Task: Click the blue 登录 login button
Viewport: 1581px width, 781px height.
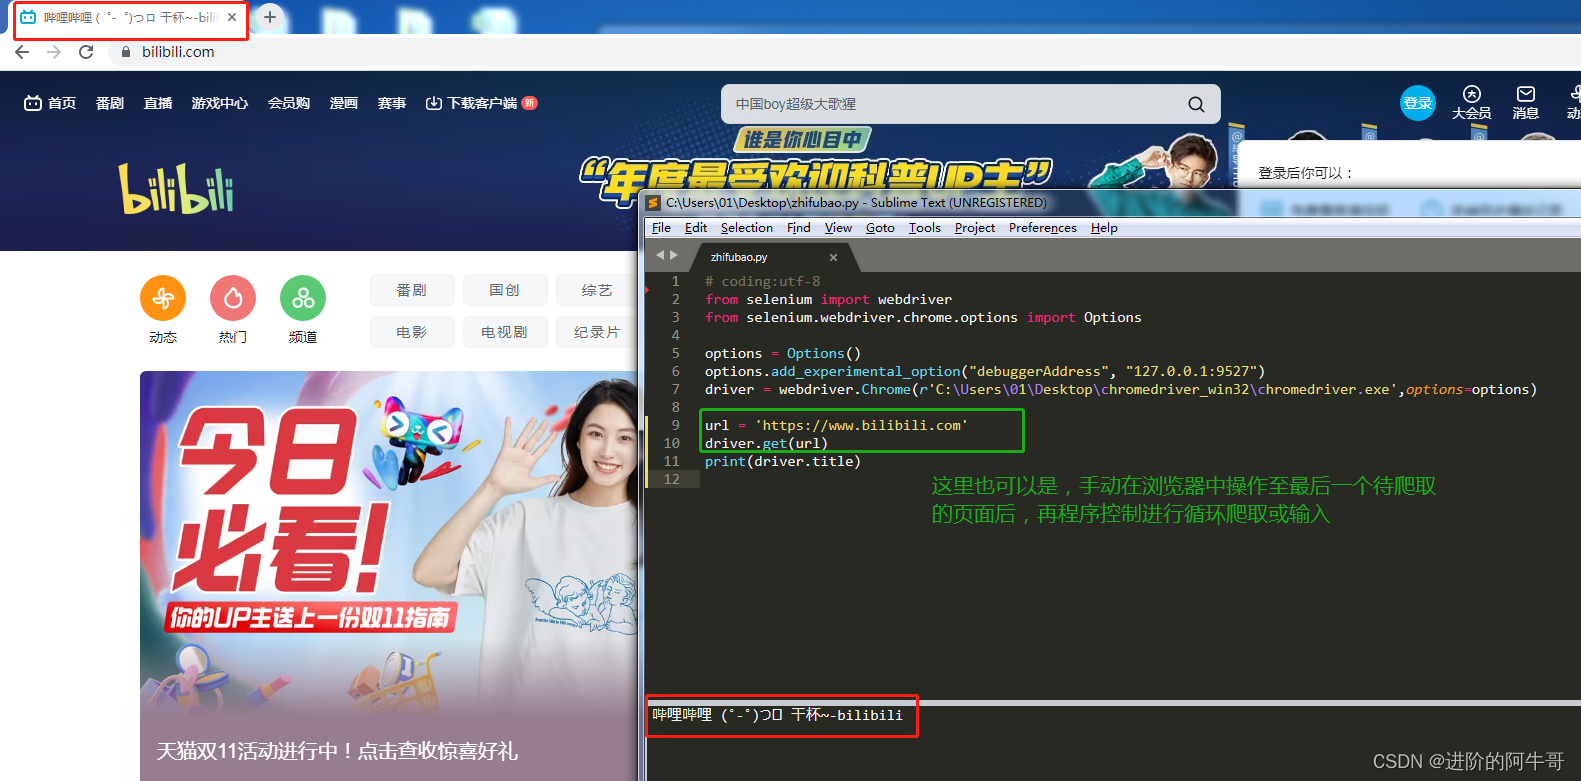Action: [x=1418, y=103]
